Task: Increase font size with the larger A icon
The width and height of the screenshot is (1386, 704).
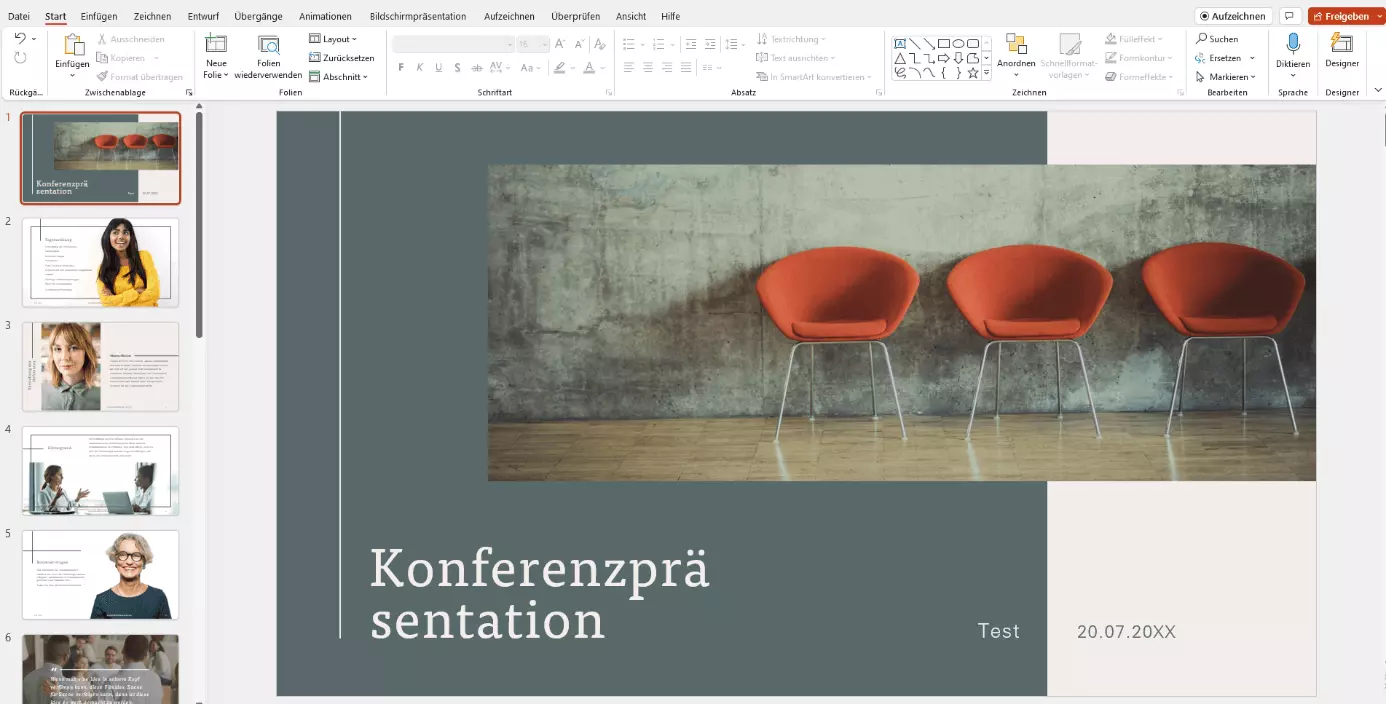Action: pos(560,44)
